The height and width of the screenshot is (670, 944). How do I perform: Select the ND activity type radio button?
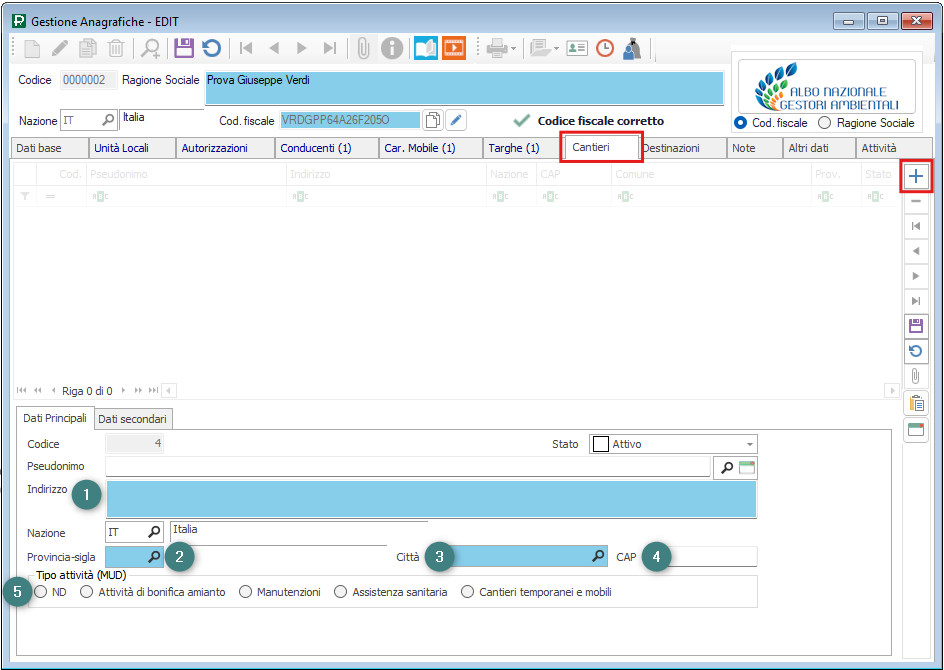pos(41,592)
